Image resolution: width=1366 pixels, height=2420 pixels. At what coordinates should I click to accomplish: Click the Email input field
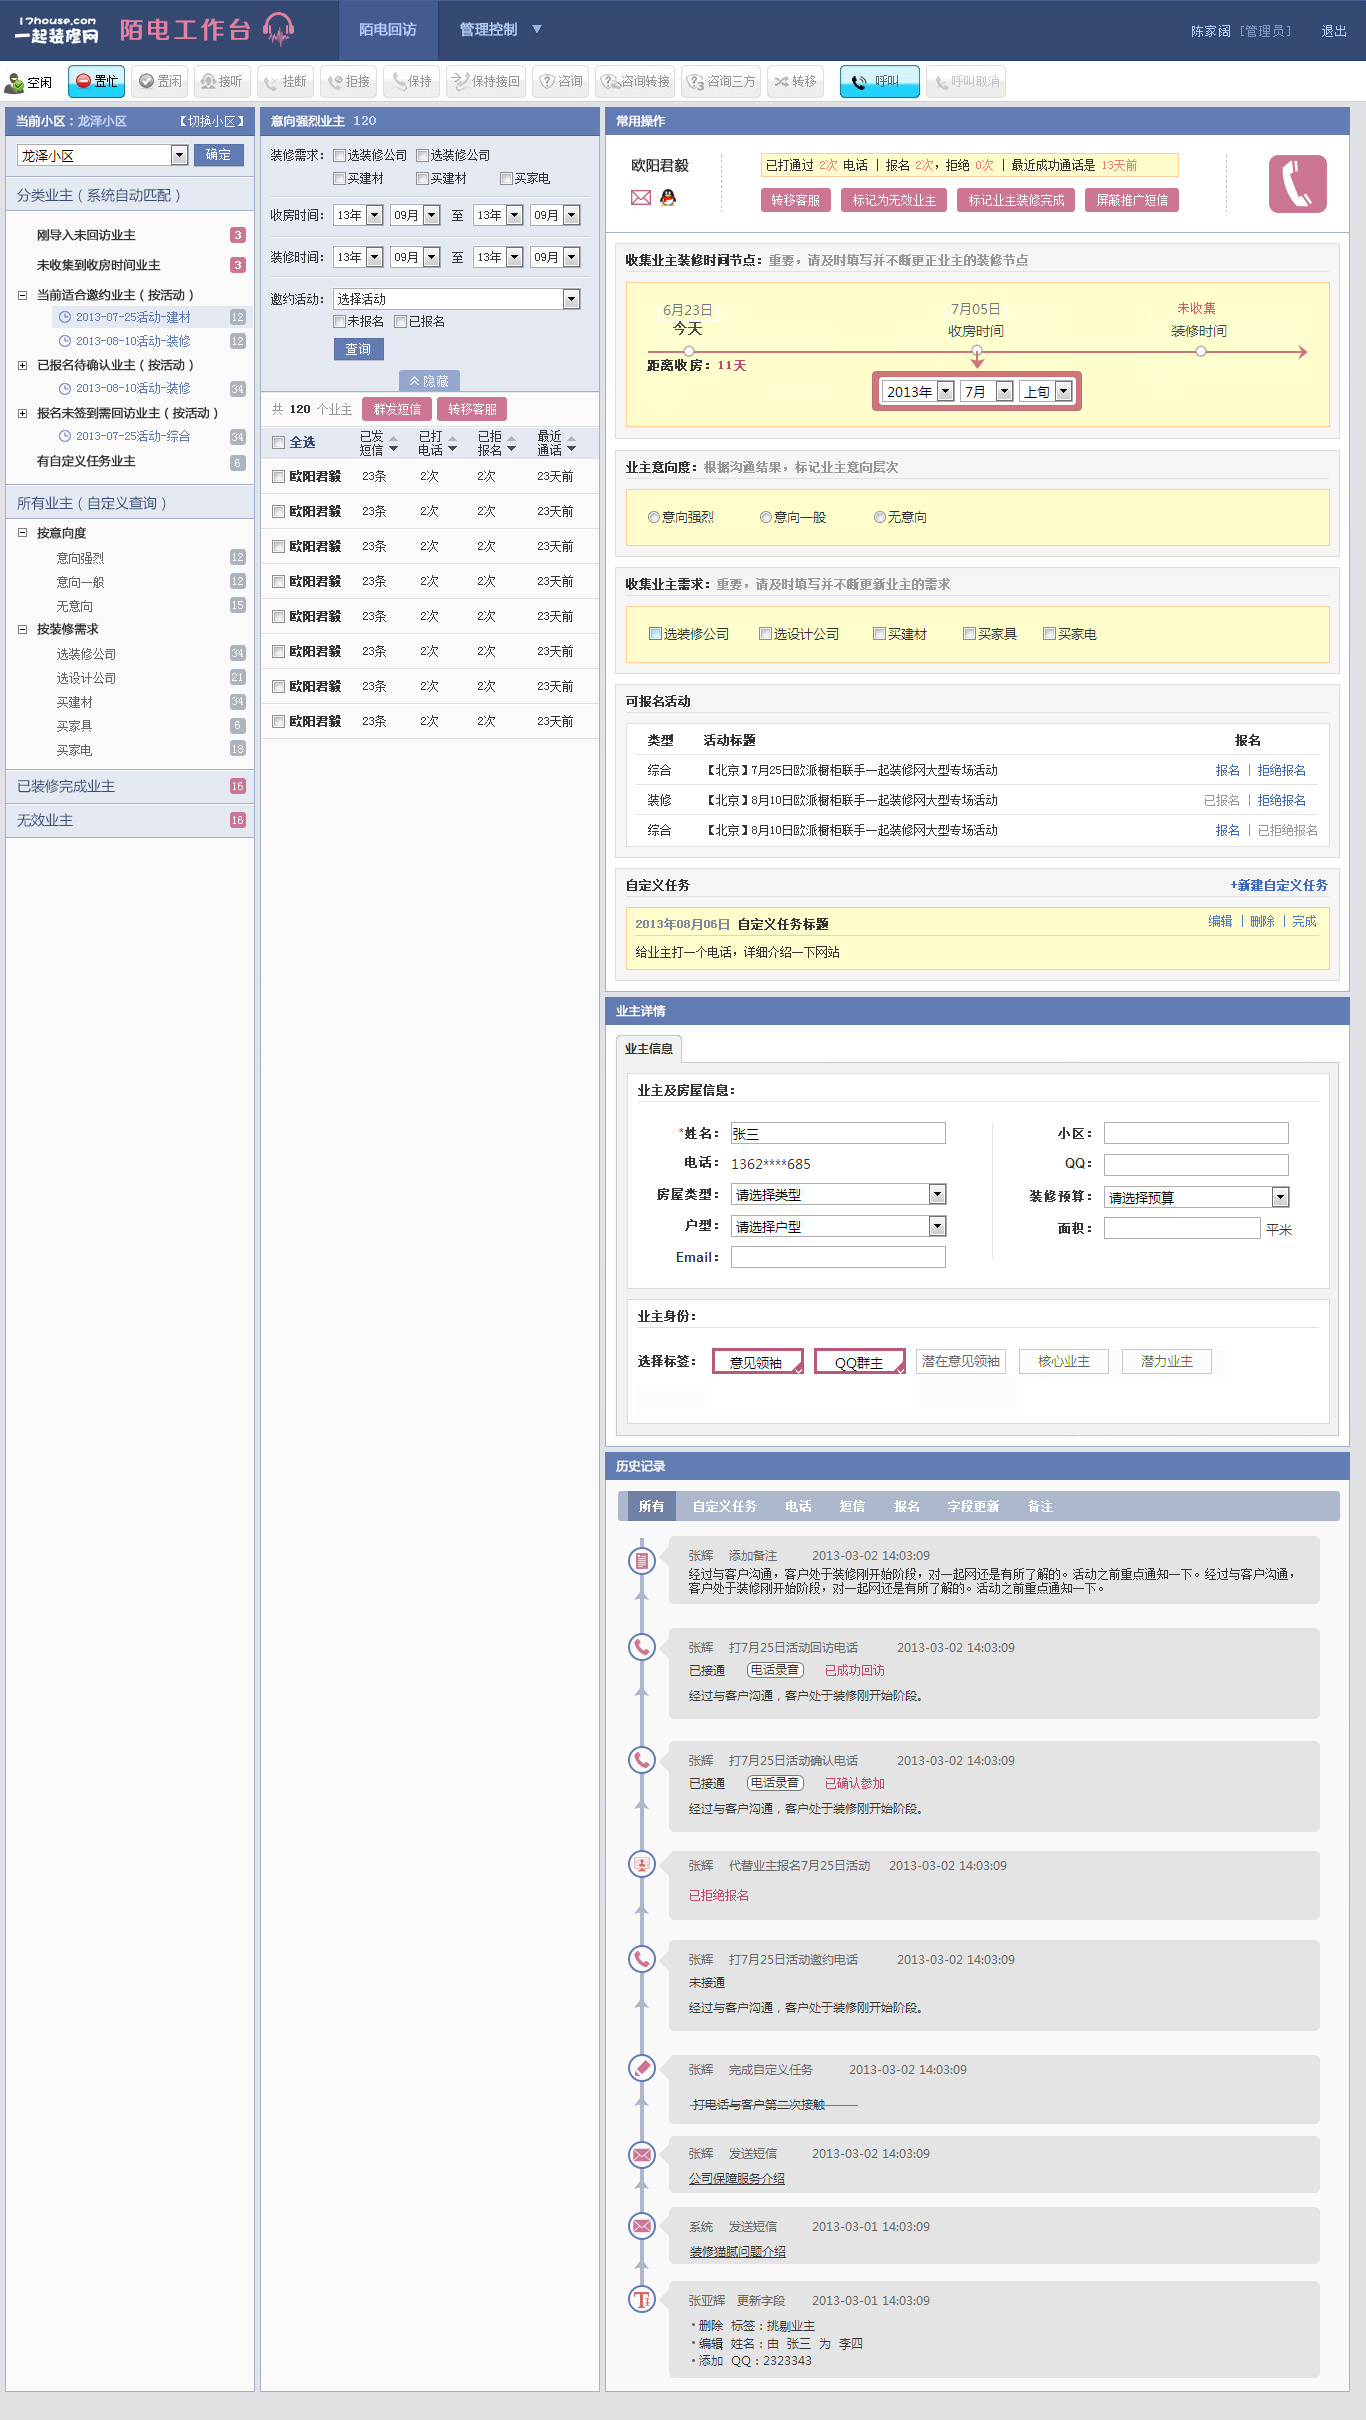pos(838,1257)
